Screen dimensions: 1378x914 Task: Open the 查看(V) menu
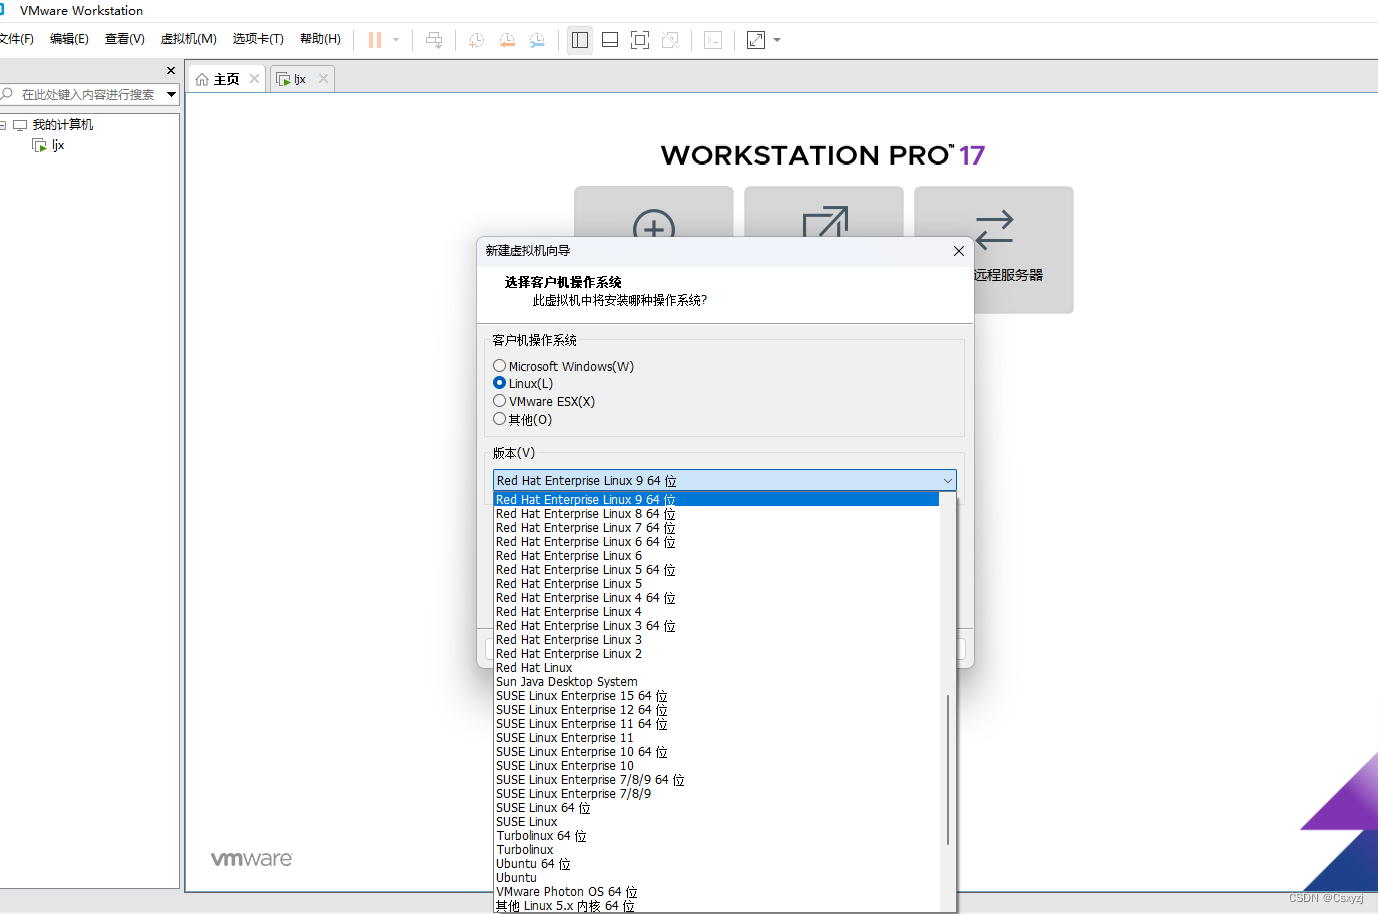(125, 39)
